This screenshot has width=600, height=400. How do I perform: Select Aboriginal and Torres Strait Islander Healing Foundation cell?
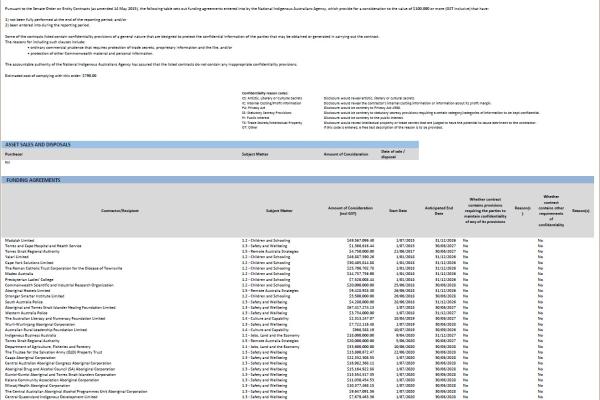[x=60, y=308]
